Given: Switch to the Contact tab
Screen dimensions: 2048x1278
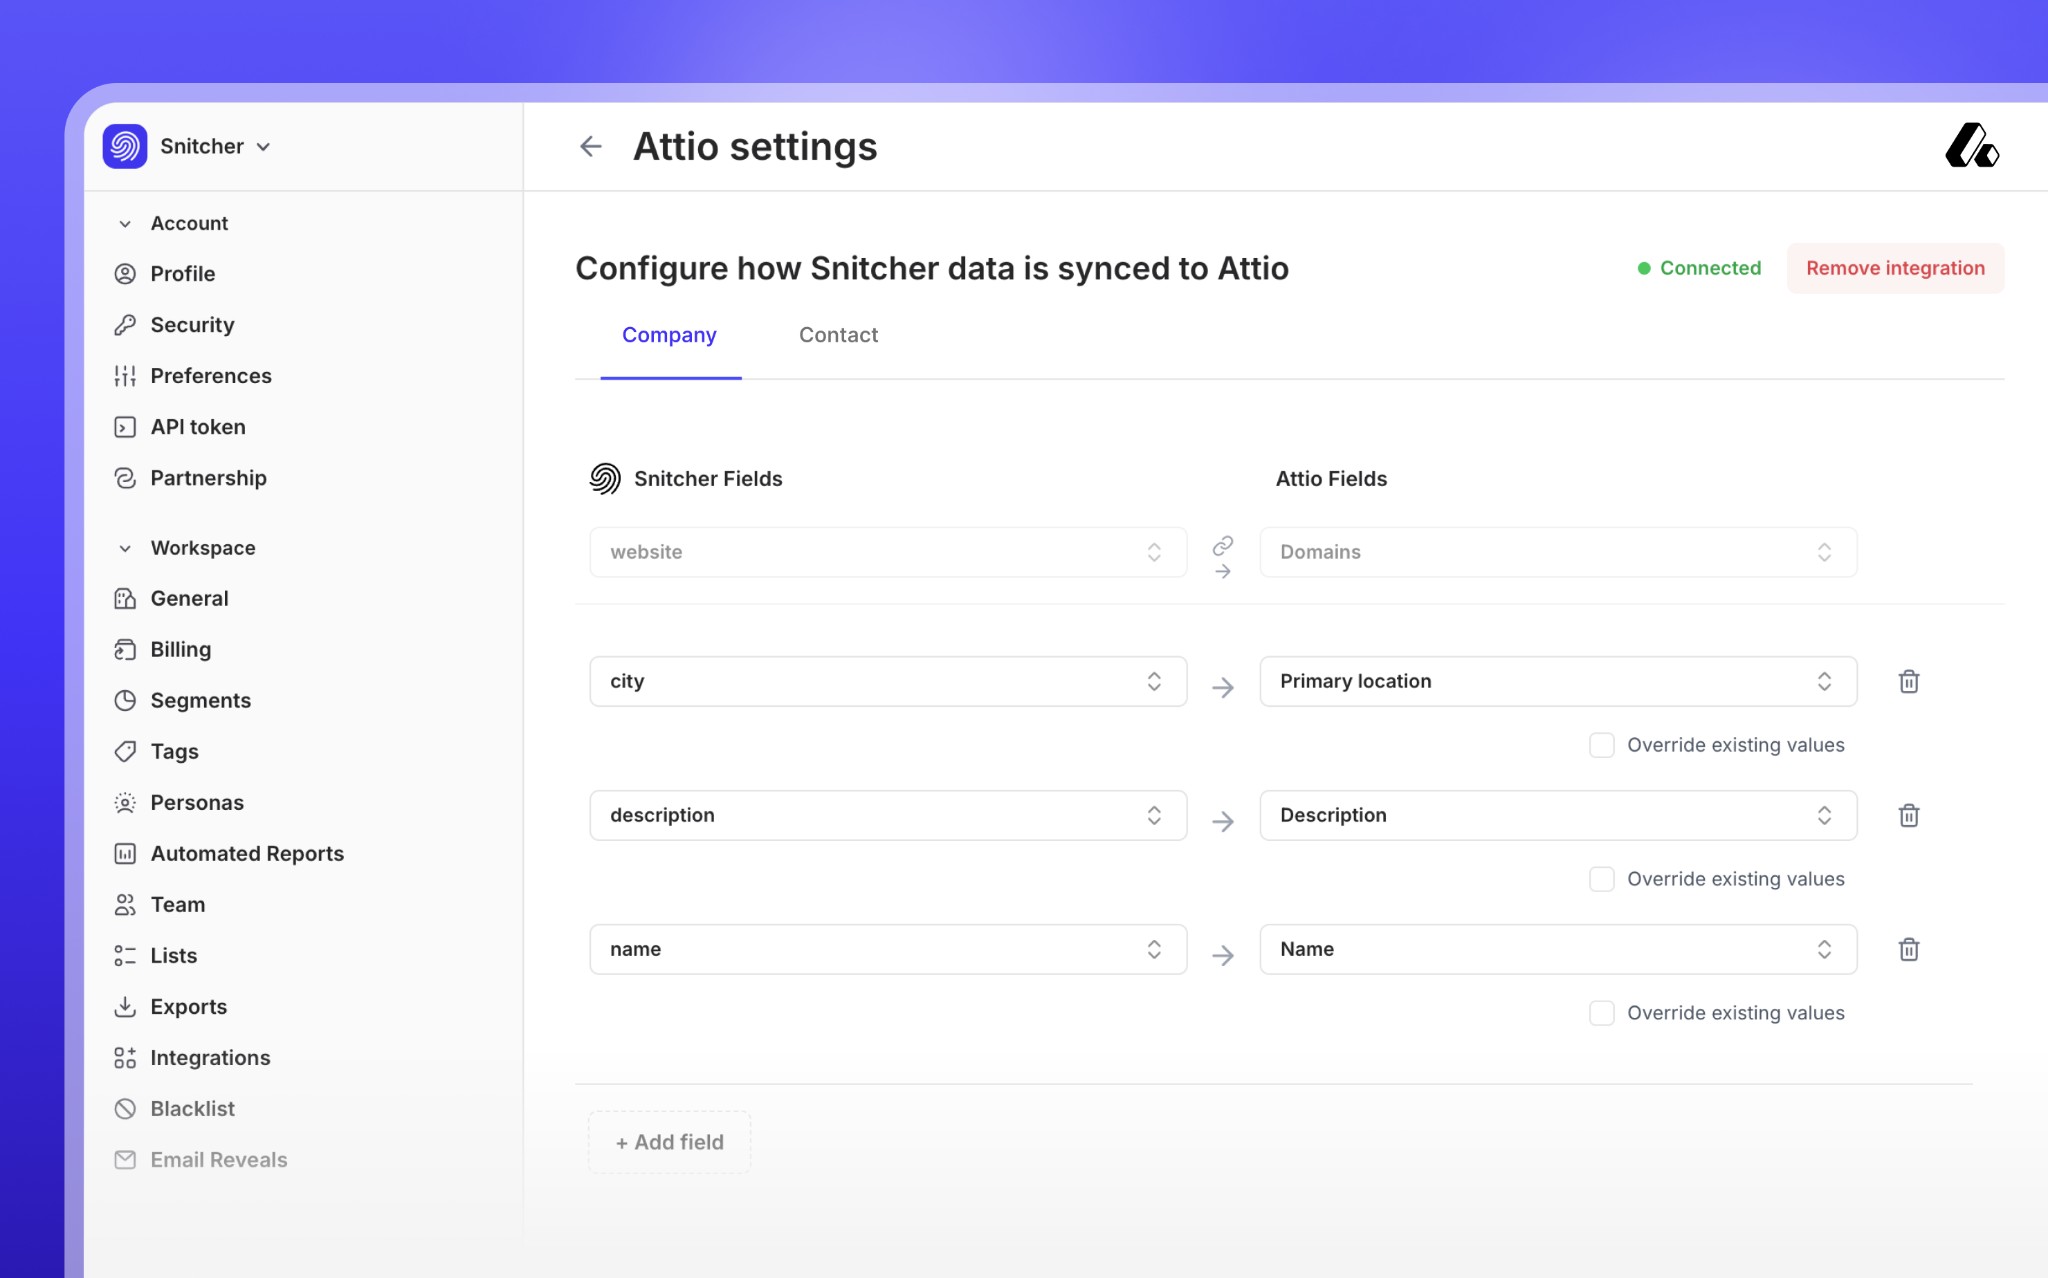Looking at the screenshot, I should coord(838,336).
